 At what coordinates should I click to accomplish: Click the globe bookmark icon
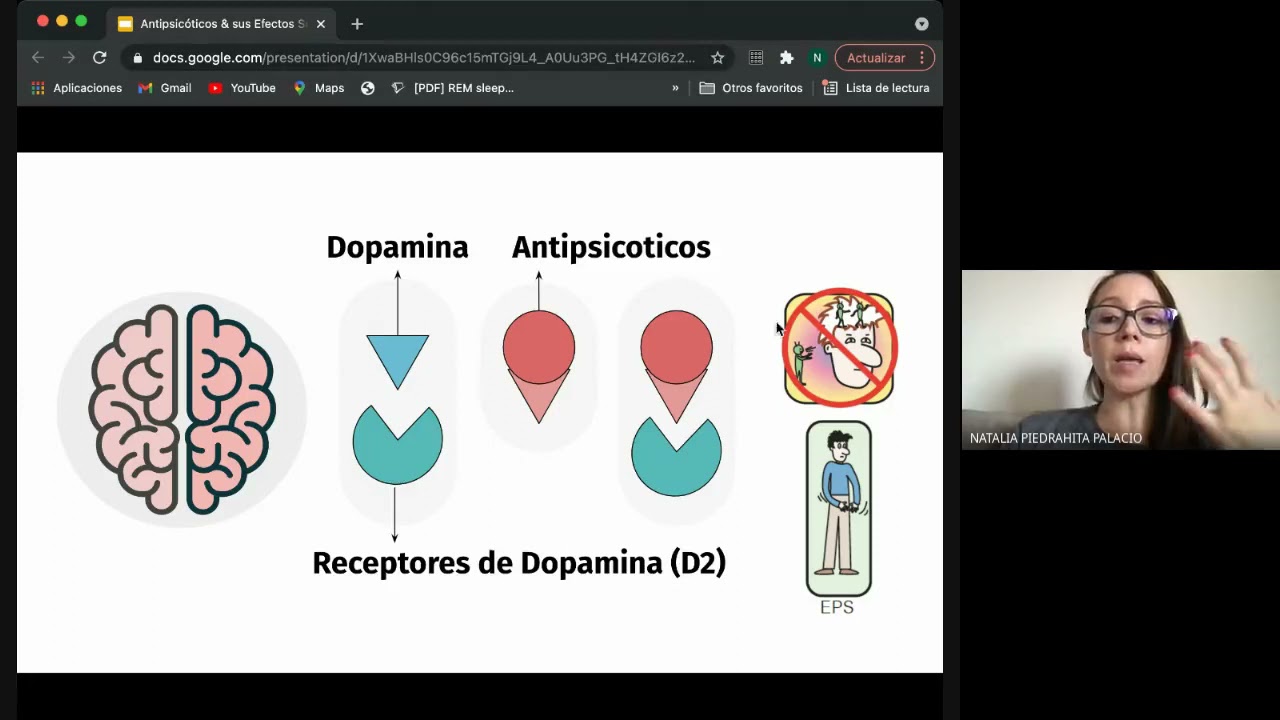(x=368, y=88)
